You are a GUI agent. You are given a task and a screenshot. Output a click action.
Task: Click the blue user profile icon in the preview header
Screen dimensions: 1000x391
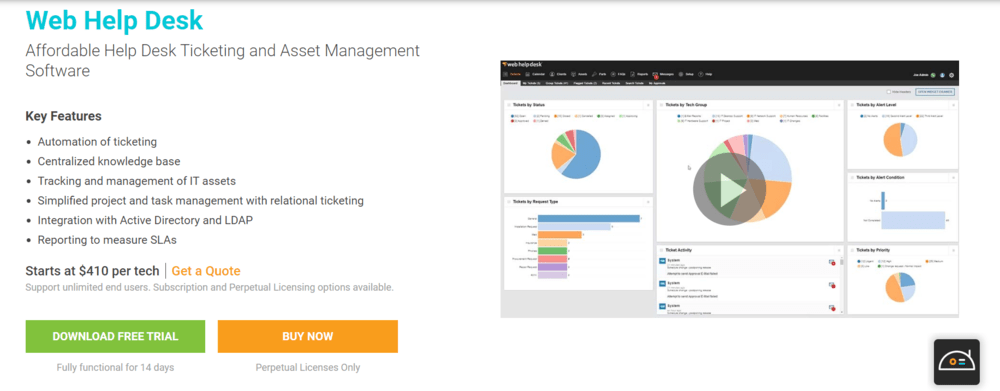point(943,75)
